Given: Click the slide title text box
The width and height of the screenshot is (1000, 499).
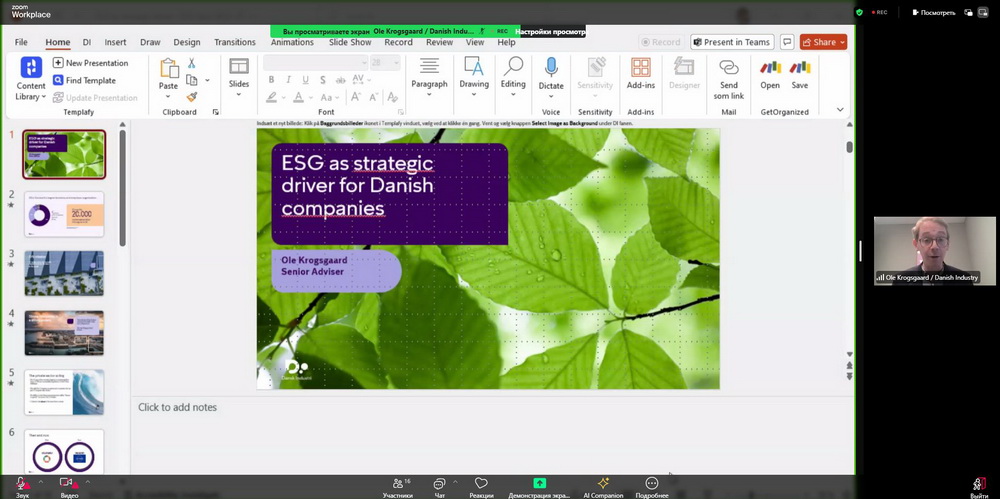Looking at the screenshot, I should pyautogui.click(x=390, y=194).
